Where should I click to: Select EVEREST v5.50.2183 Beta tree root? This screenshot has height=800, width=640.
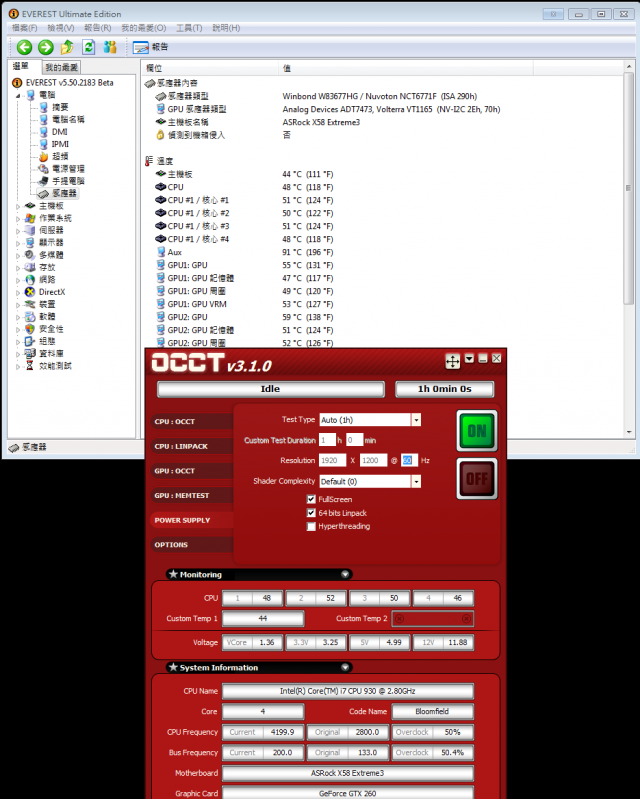pos(69,83)
